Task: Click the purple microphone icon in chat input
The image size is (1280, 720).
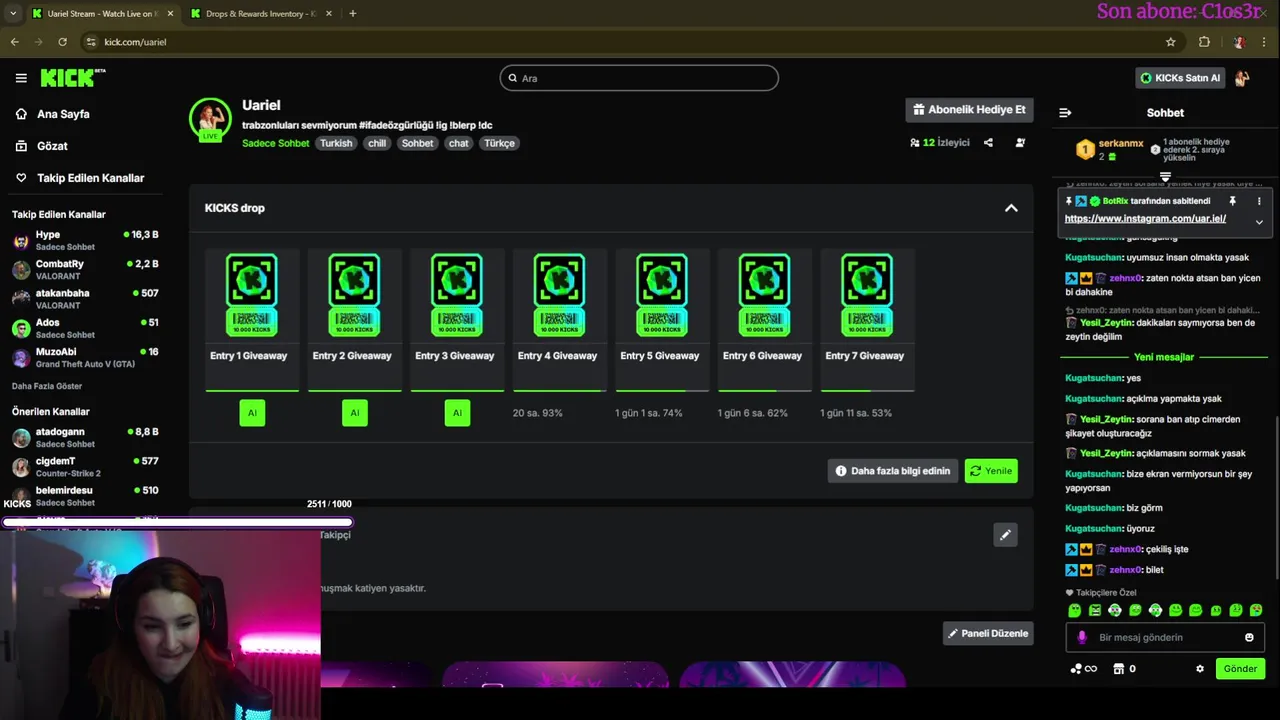Action: (1081, 637)
